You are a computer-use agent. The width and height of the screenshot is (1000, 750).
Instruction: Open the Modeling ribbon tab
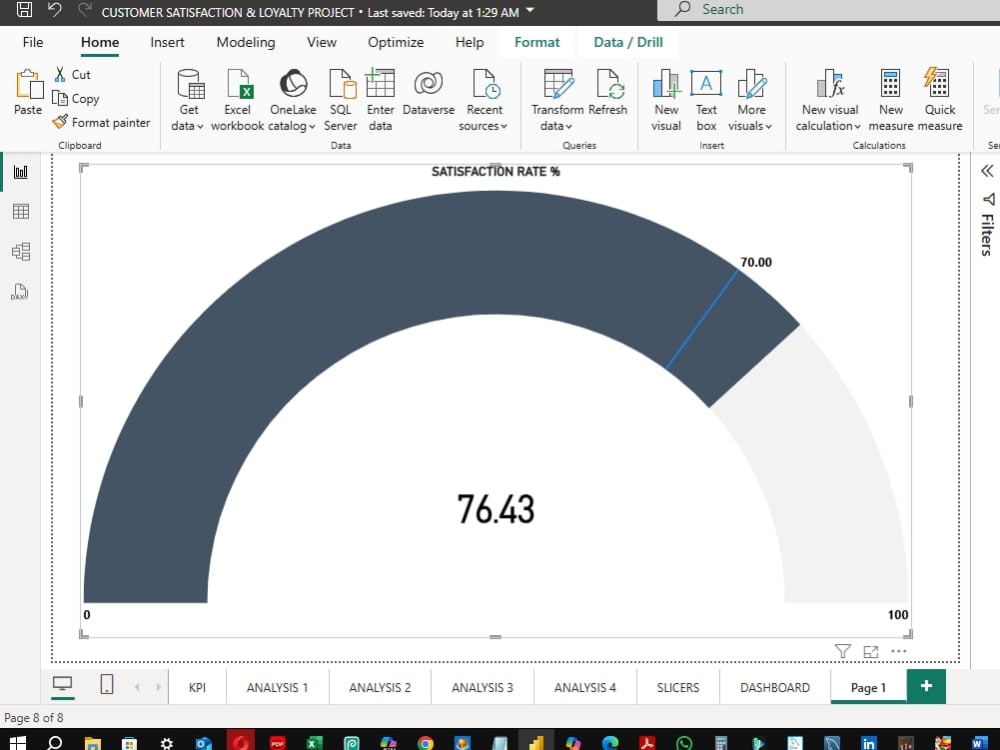pos(246,42)
